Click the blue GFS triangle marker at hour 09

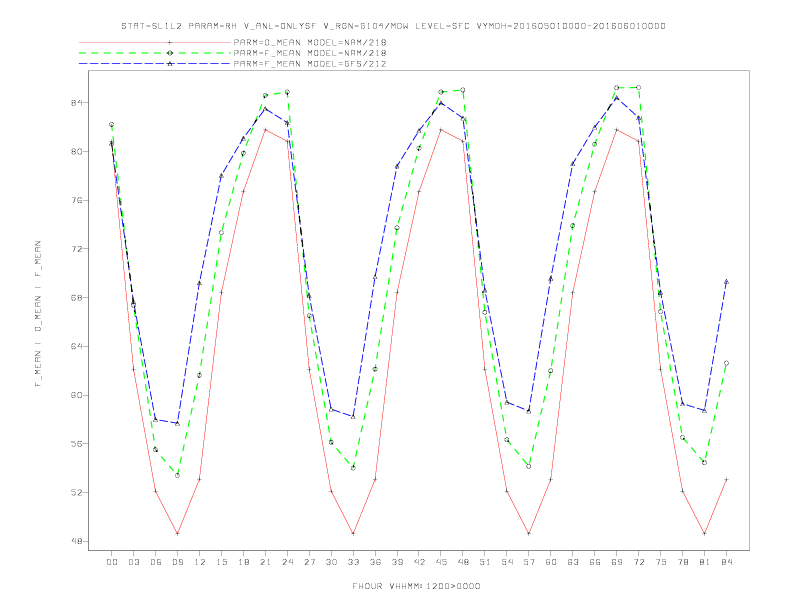(177, 423)
